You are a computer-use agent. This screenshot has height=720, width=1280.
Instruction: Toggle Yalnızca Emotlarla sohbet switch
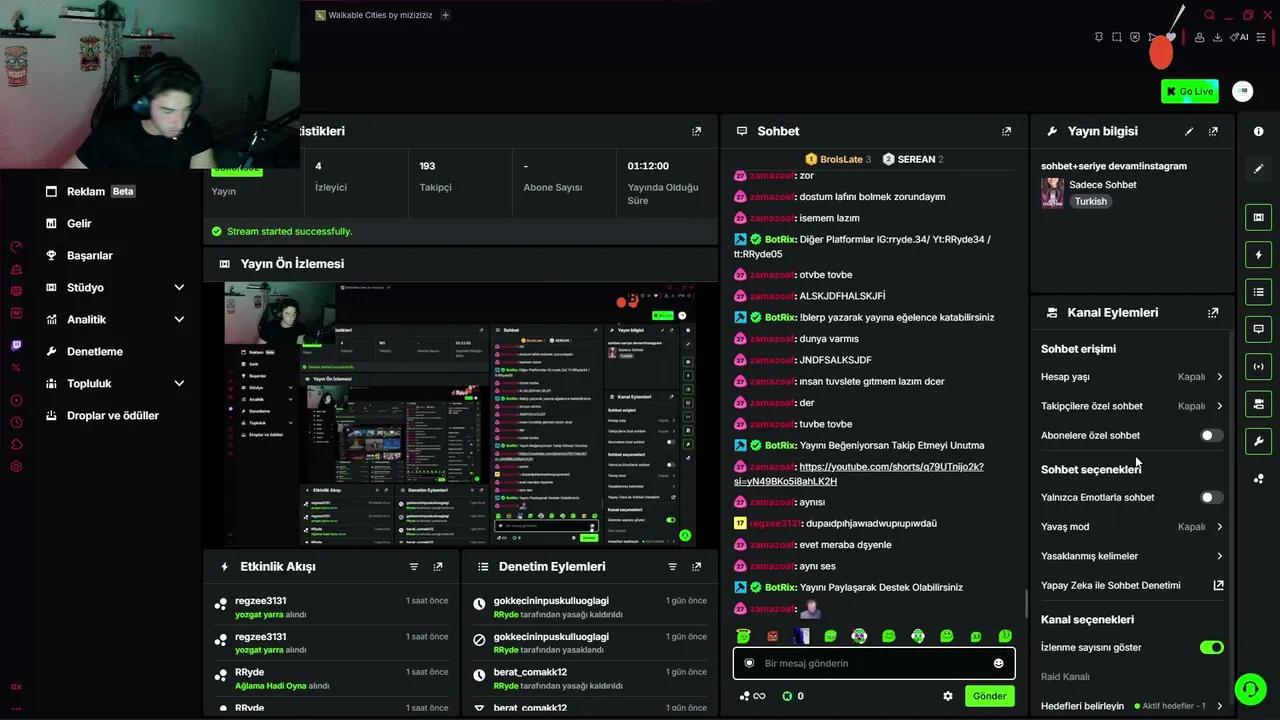[x=1211, y=497]
